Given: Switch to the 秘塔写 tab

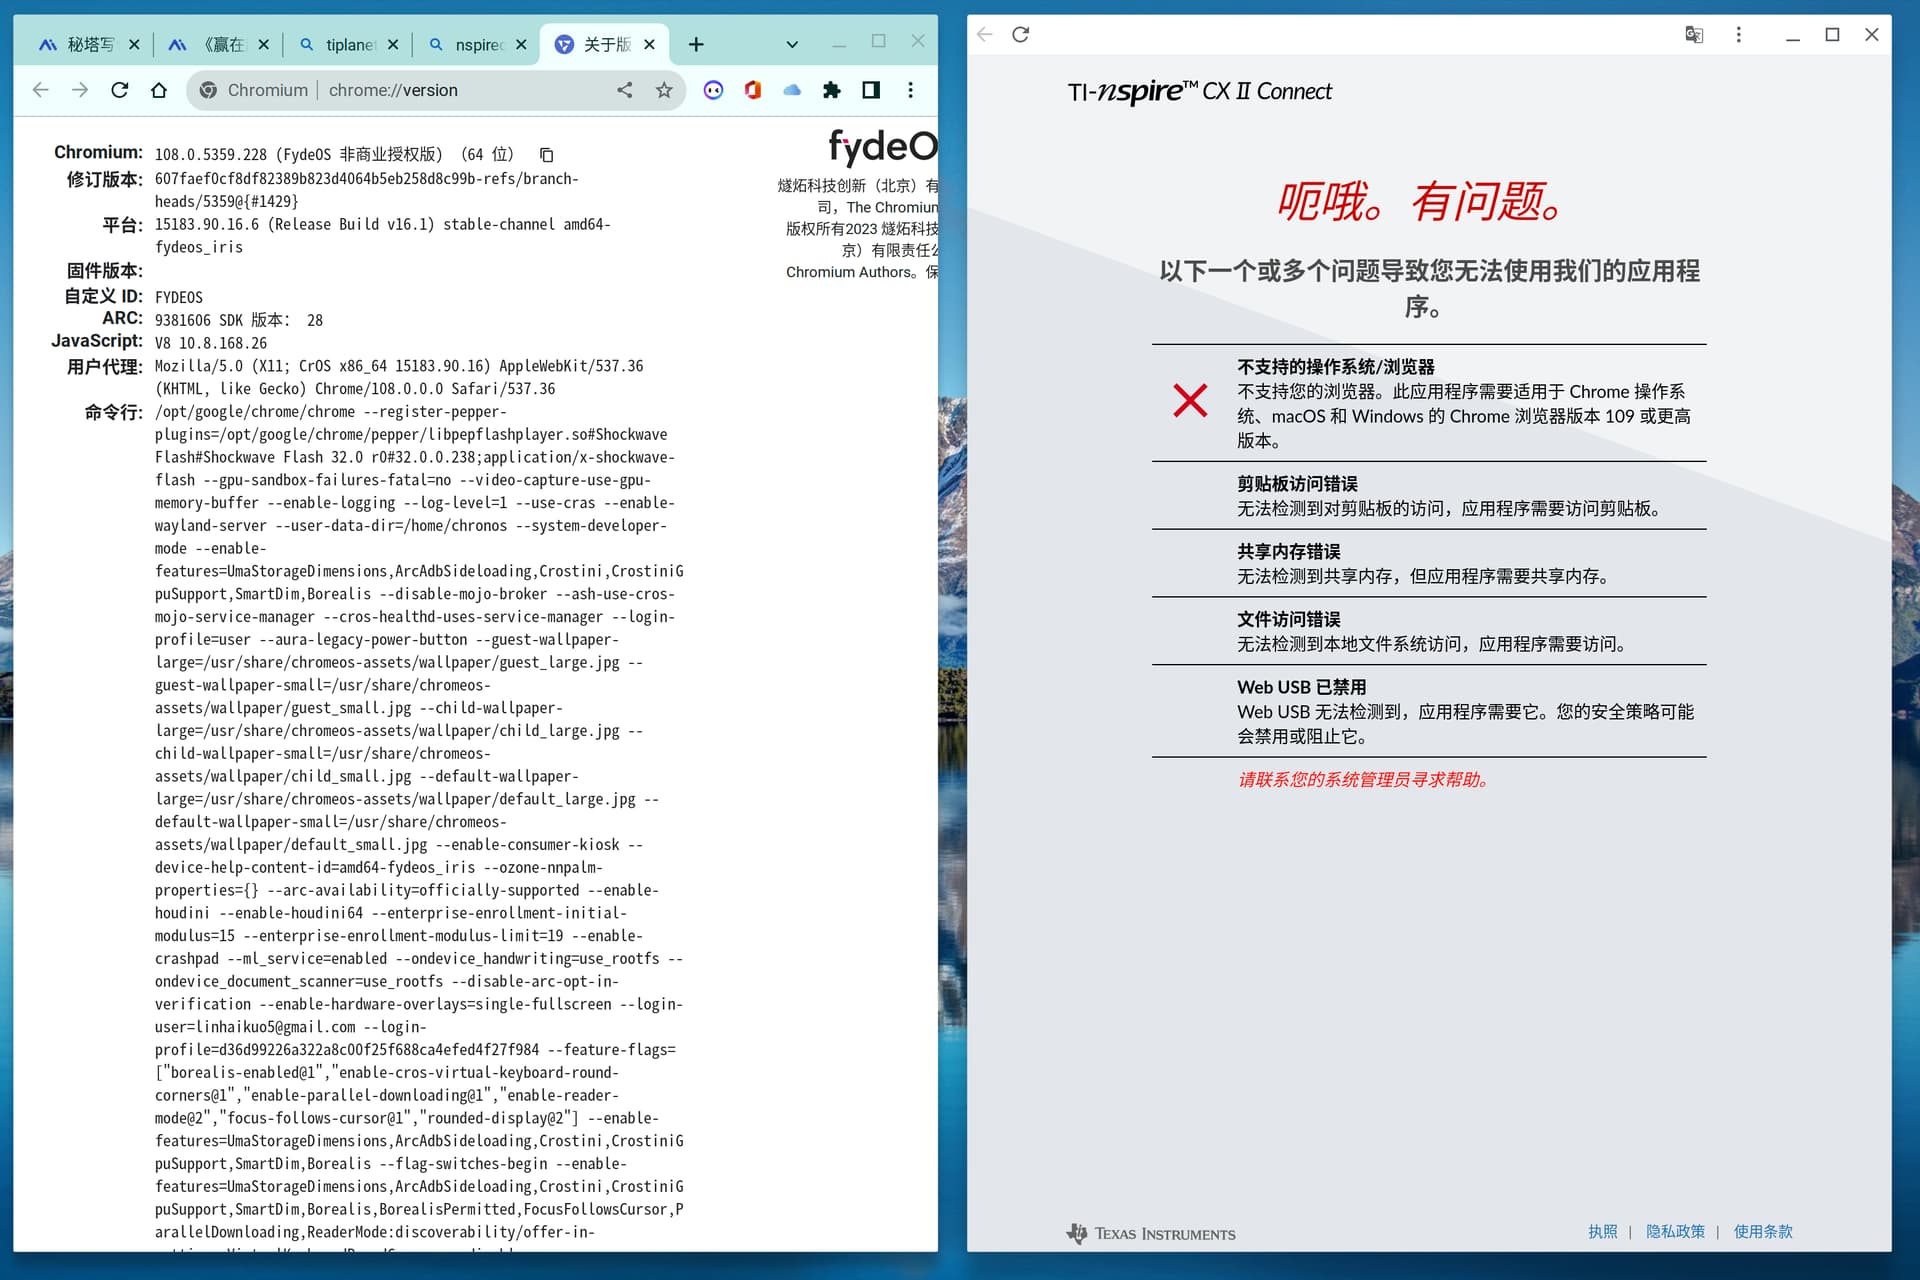Looking at the screenshot, I should click(x=90, y=44).
